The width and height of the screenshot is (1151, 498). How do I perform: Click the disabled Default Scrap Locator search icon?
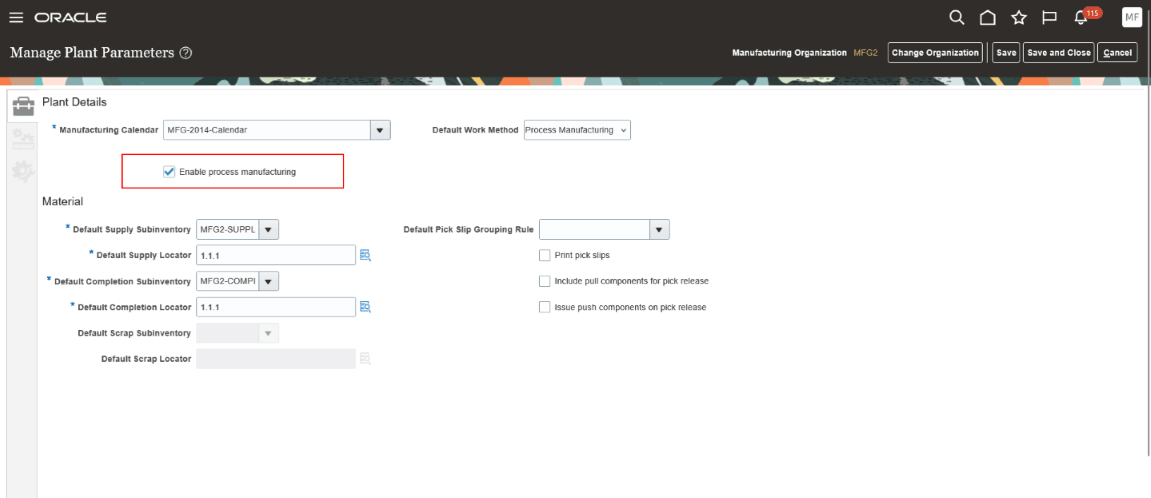pos(366,358)
